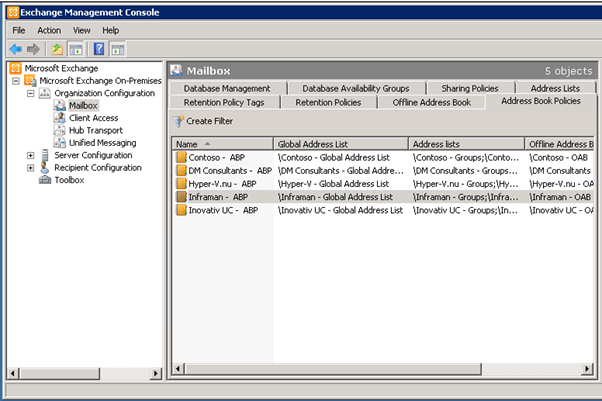Image resolution: width=602 pixels, height=401 pixels.
Task: Switch to the Retention Policies tab
Action: click(328, 102)
